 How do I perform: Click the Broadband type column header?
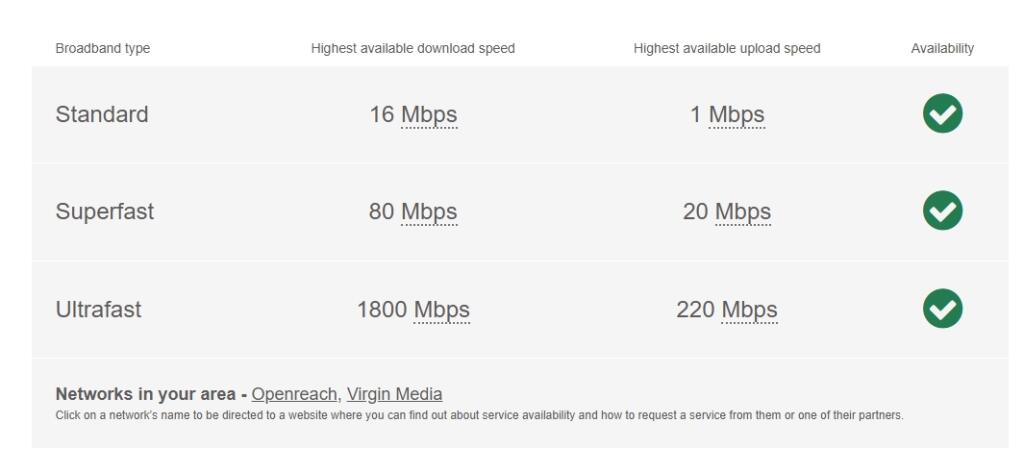point(103,48)
